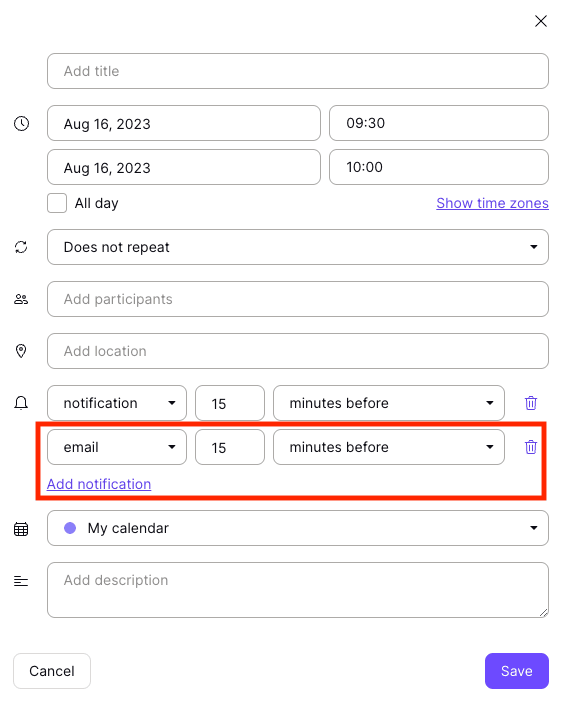Click the calendar grid icon

pos(21,529)
